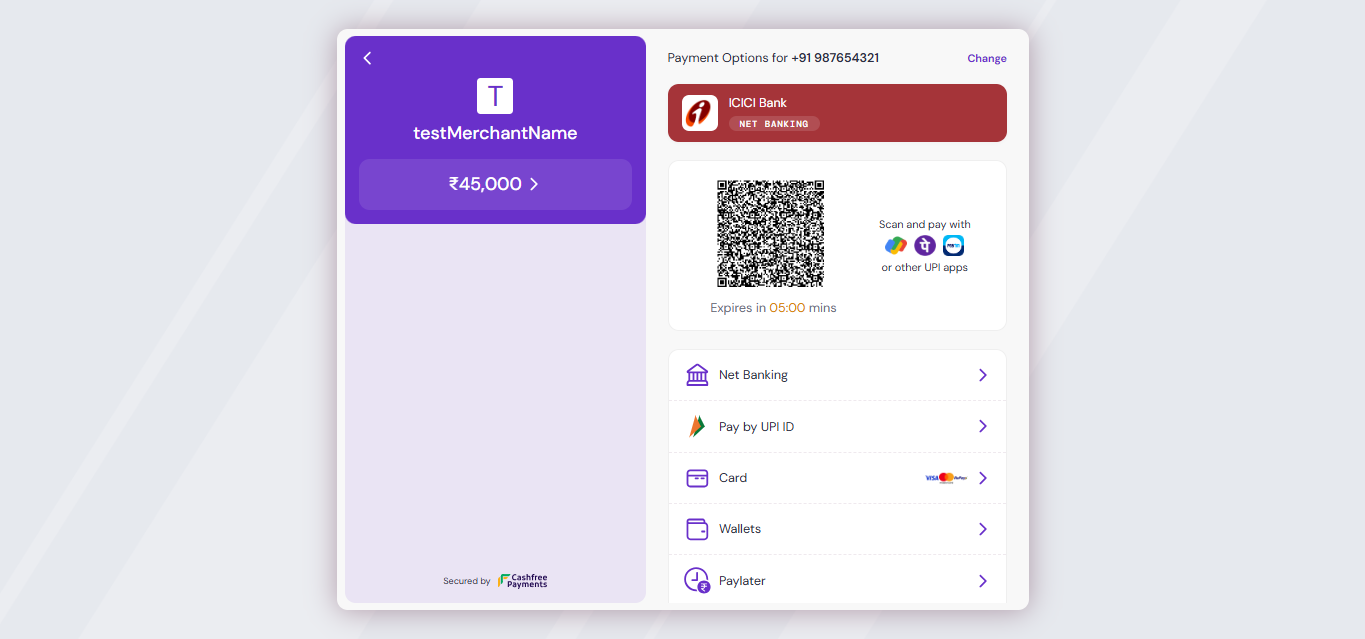Select the Paylater payment row
Image resolution: width=1365 pixels, height=639 pixels.
coord(837,580)
